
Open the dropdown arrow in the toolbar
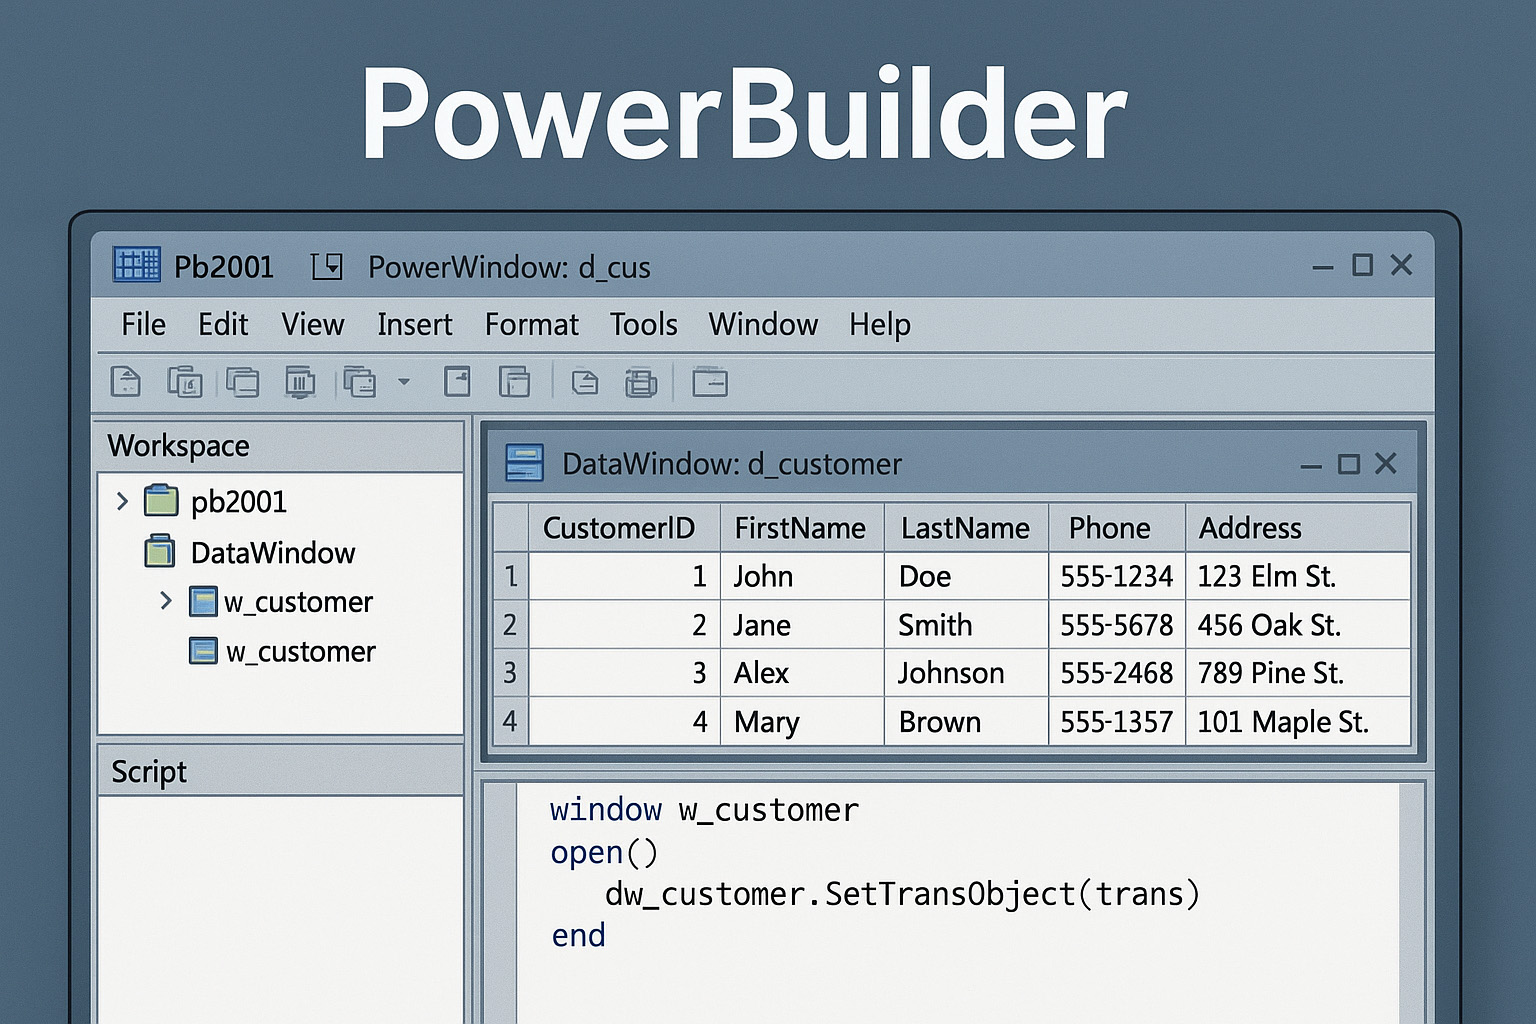tap(404, 382)
